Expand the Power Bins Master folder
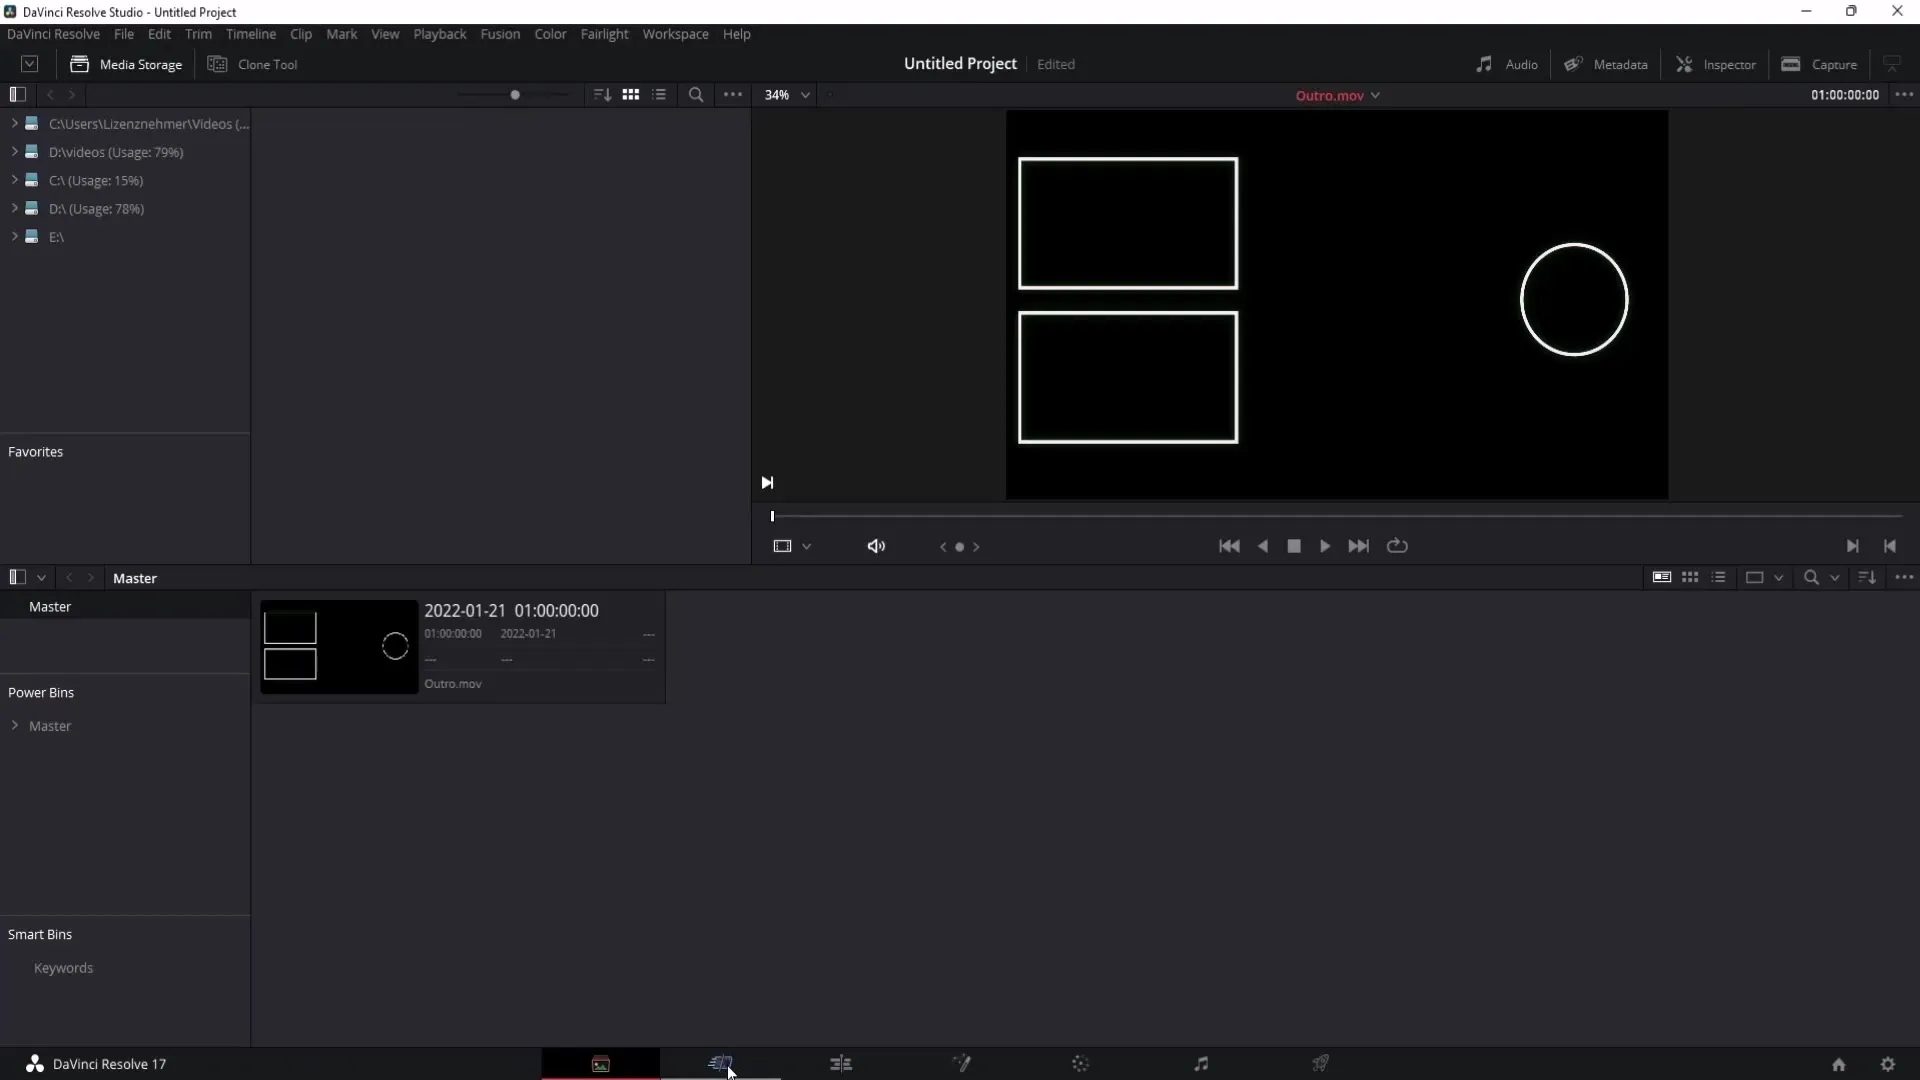 tap(15, 725)
